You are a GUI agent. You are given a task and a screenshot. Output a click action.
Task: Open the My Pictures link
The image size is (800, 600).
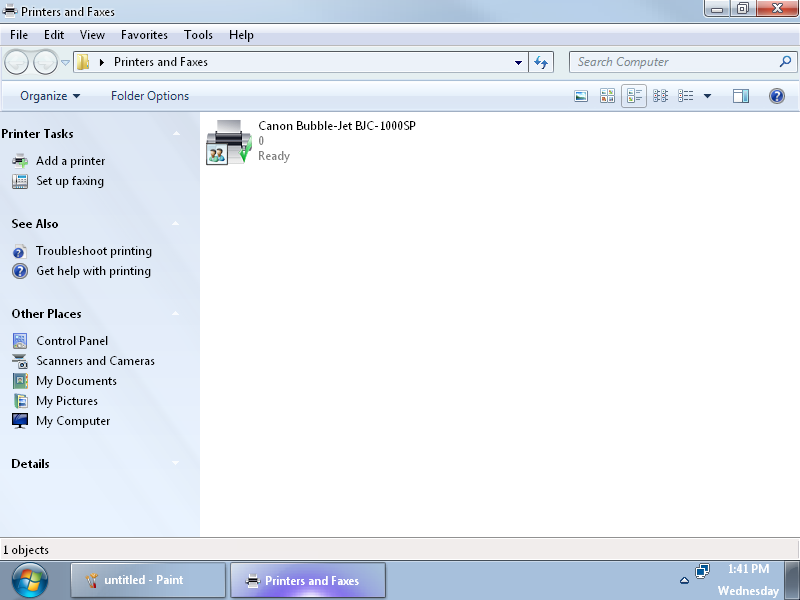pos(67,401)
